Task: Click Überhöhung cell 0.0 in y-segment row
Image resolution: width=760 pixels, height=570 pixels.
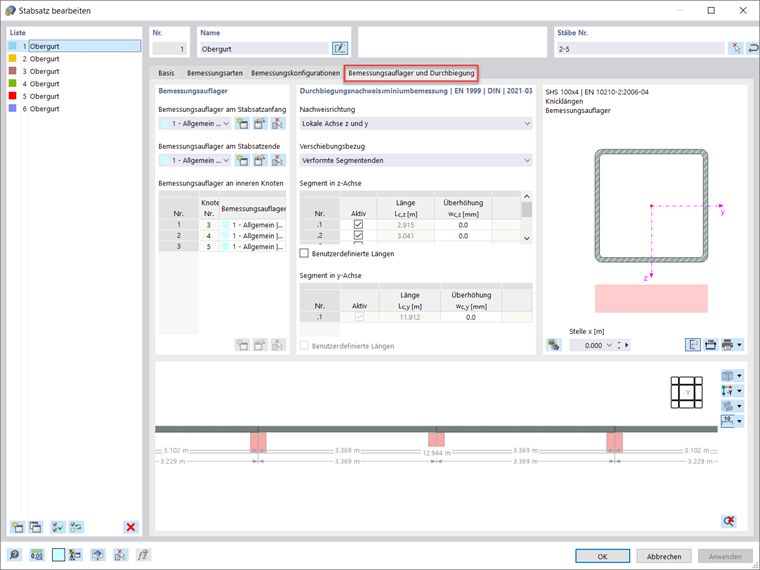Action: click(471, 317)
